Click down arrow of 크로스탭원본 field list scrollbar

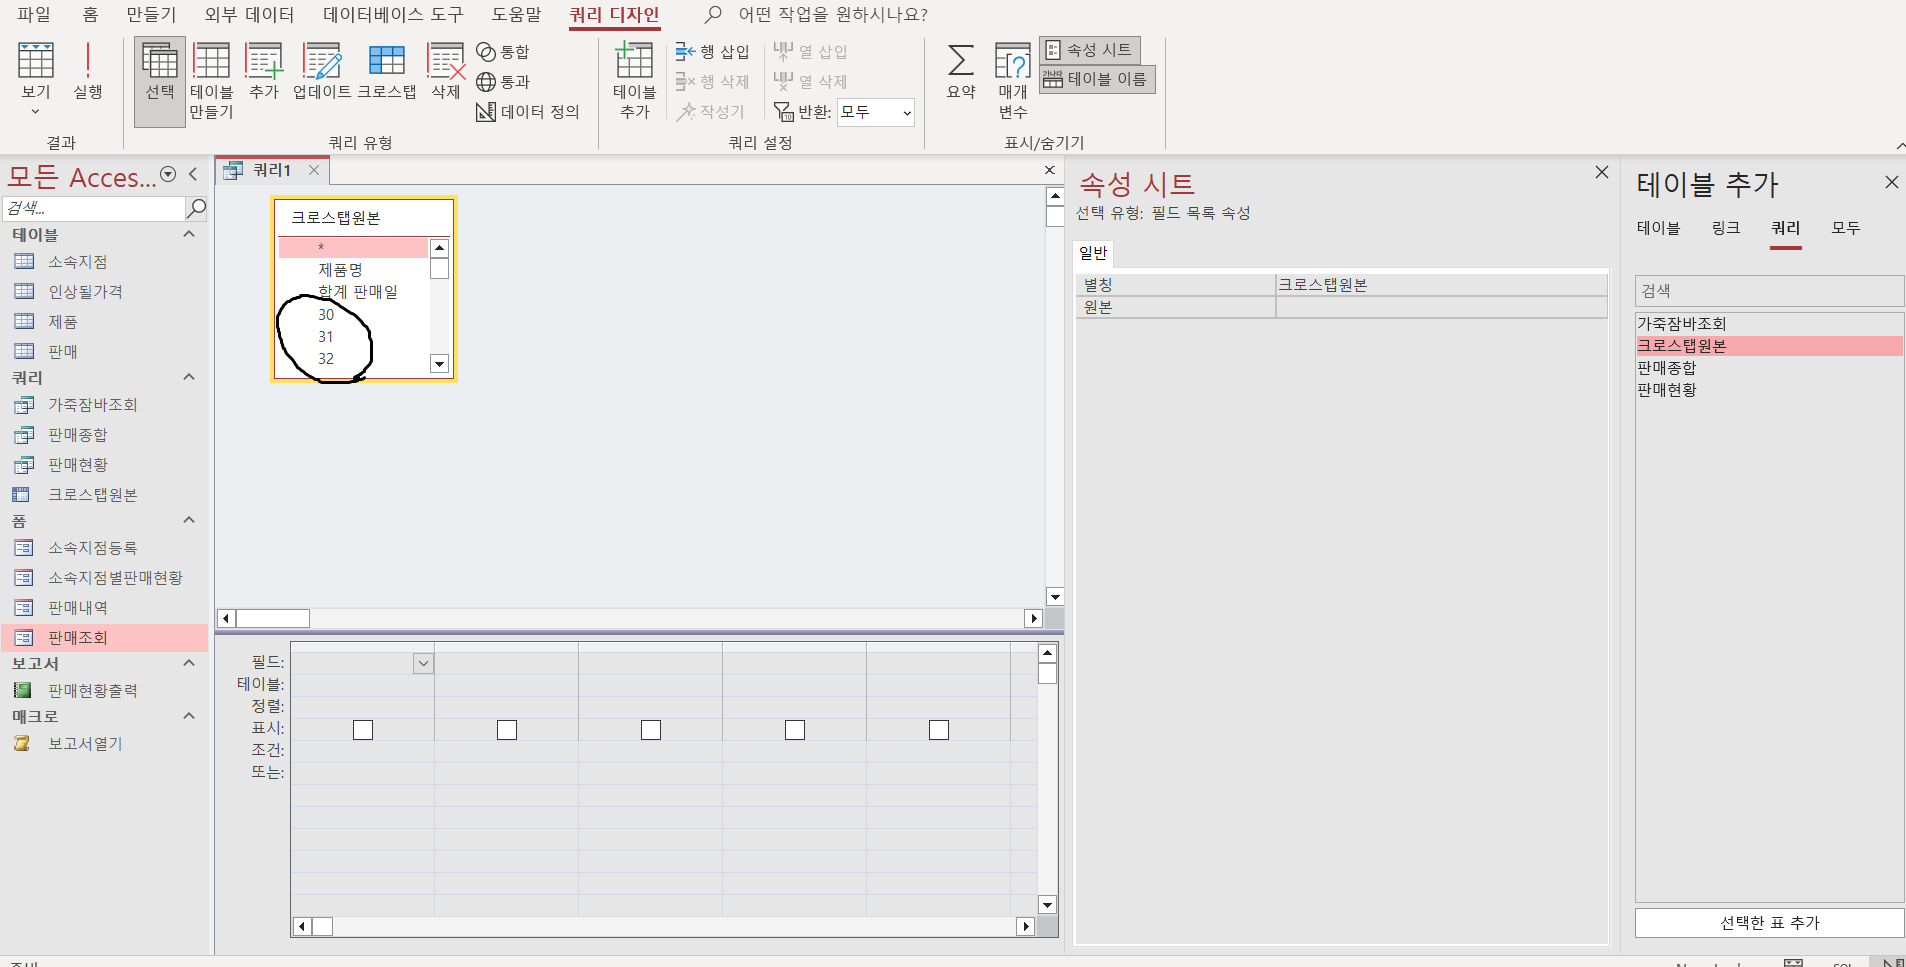[439, 364]
